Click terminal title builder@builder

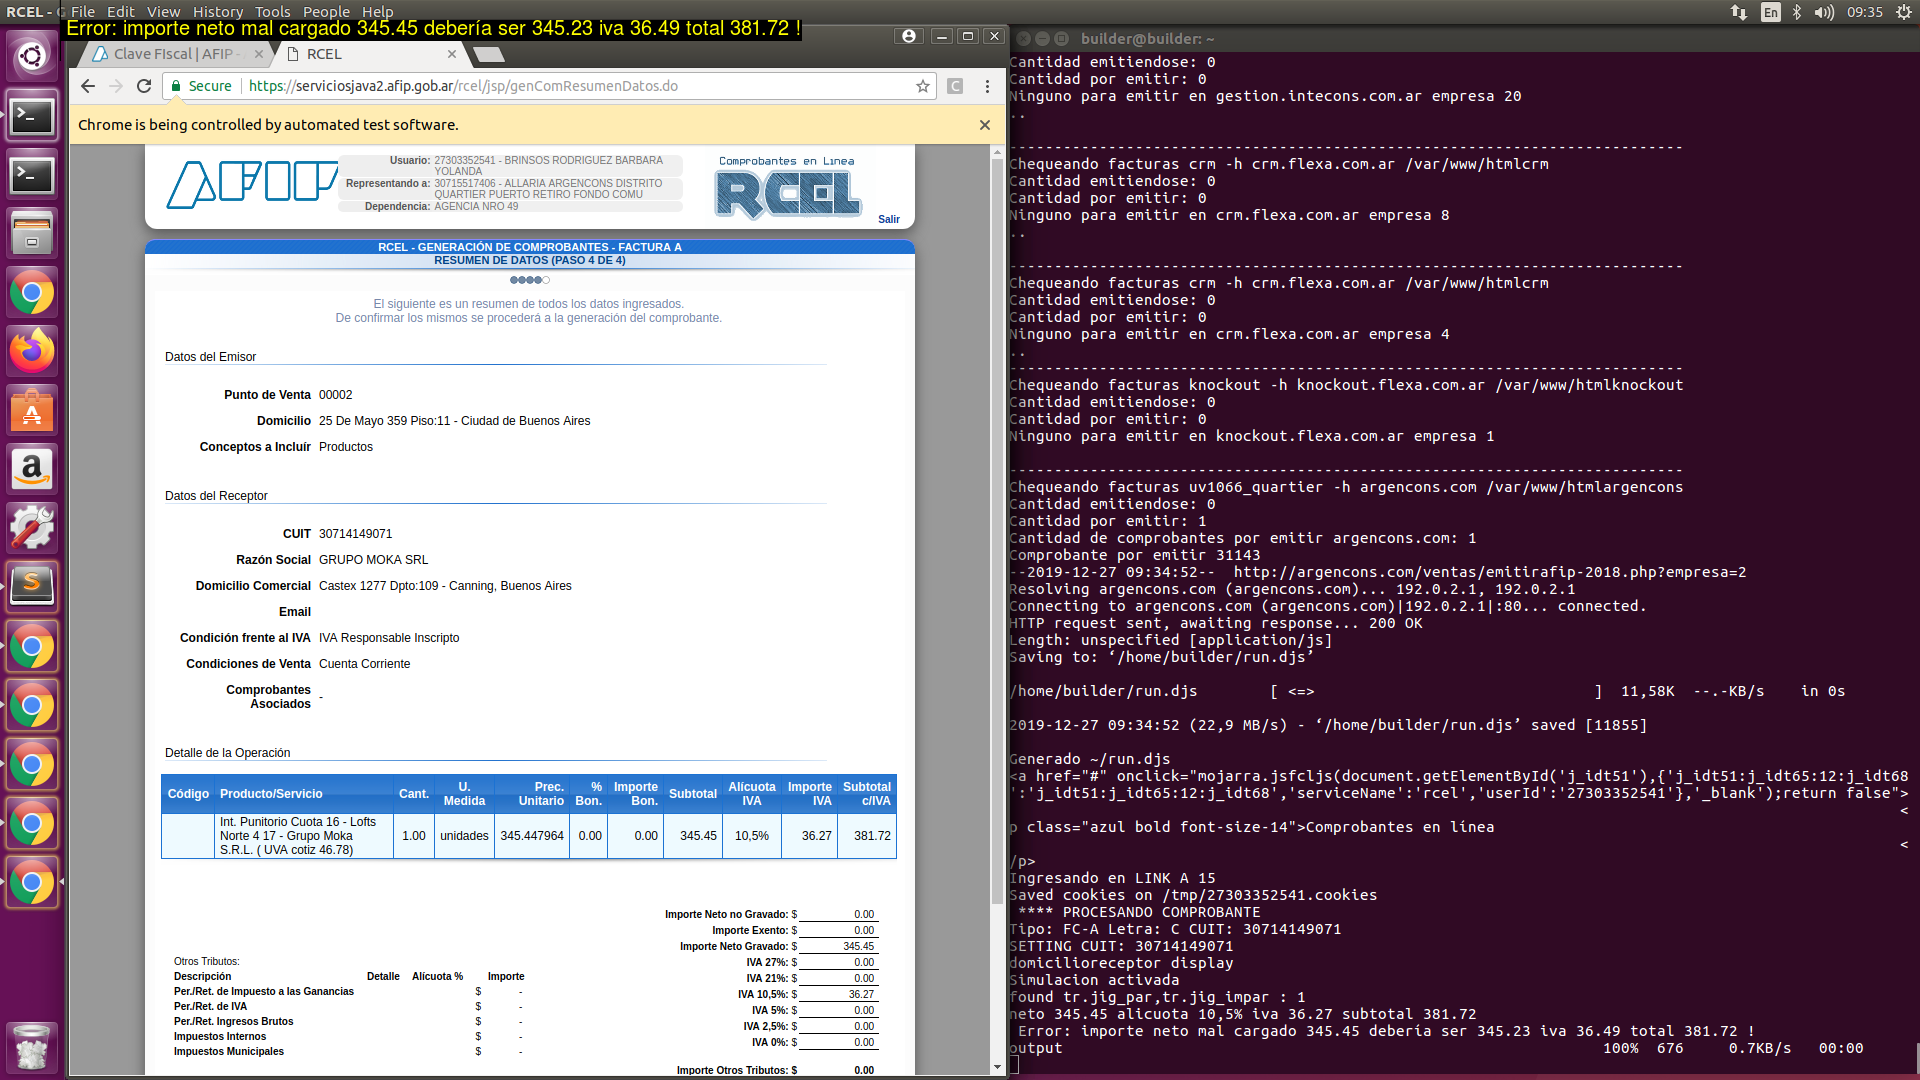(1147, 38)
